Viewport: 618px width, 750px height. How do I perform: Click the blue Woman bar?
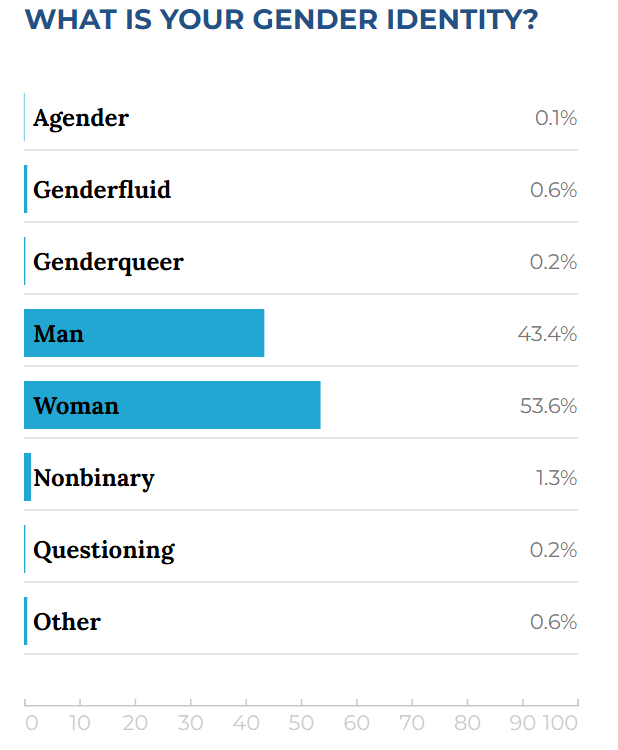[x=172, y=405]
